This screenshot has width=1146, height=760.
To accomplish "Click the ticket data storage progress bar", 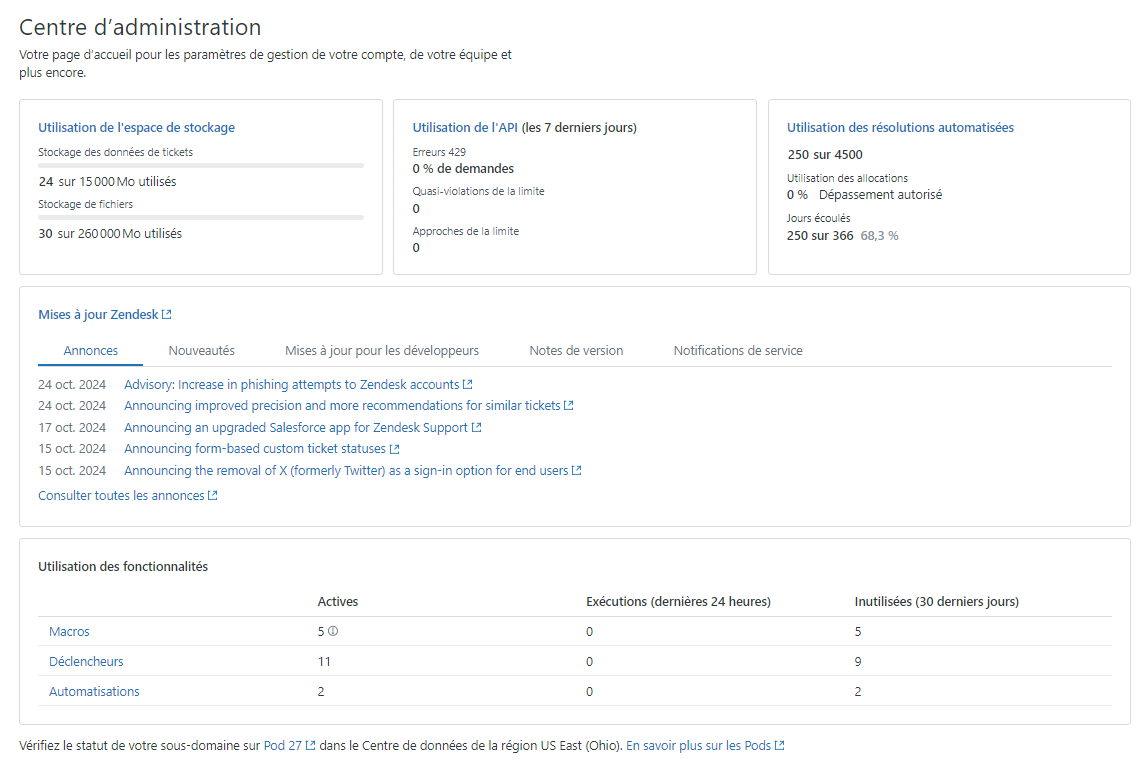I will (201, 166).
